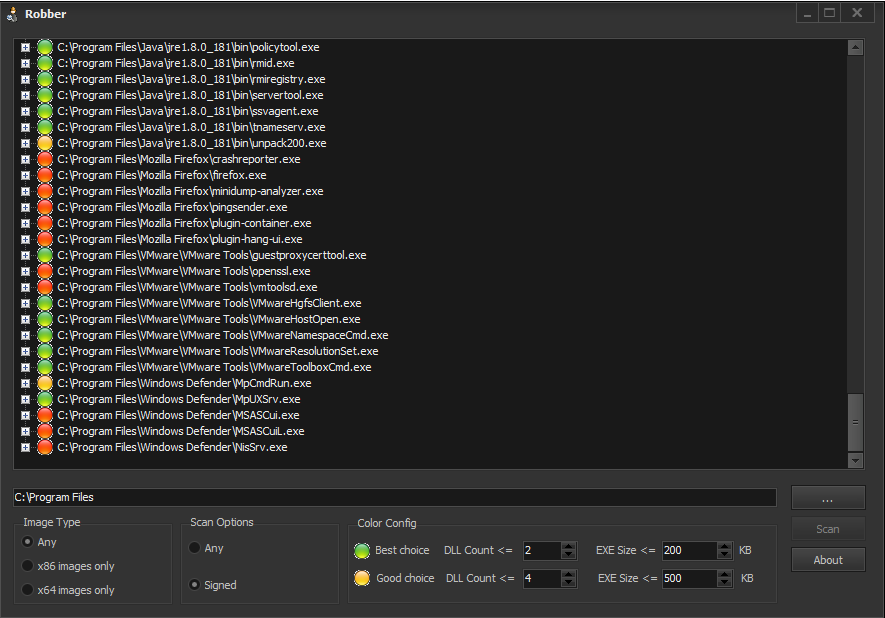The image size is (885, 618).
Task: Click the scroll down arrow of the file list
Action: tap(855, 460)
